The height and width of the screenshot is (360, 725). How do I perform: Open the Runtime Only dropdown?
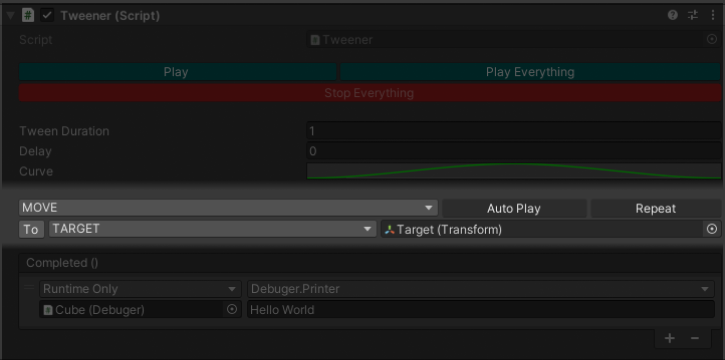[x=140, y=289]
